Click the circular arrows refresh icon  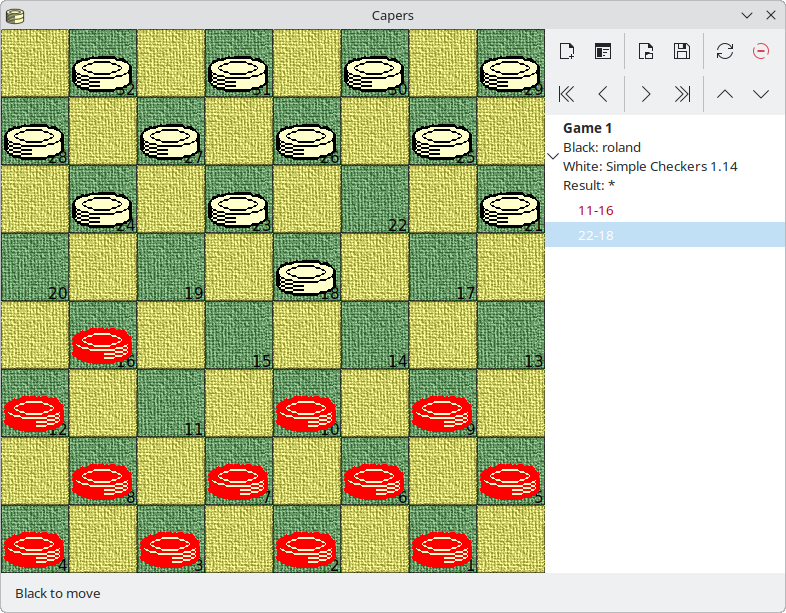(725, 51)
